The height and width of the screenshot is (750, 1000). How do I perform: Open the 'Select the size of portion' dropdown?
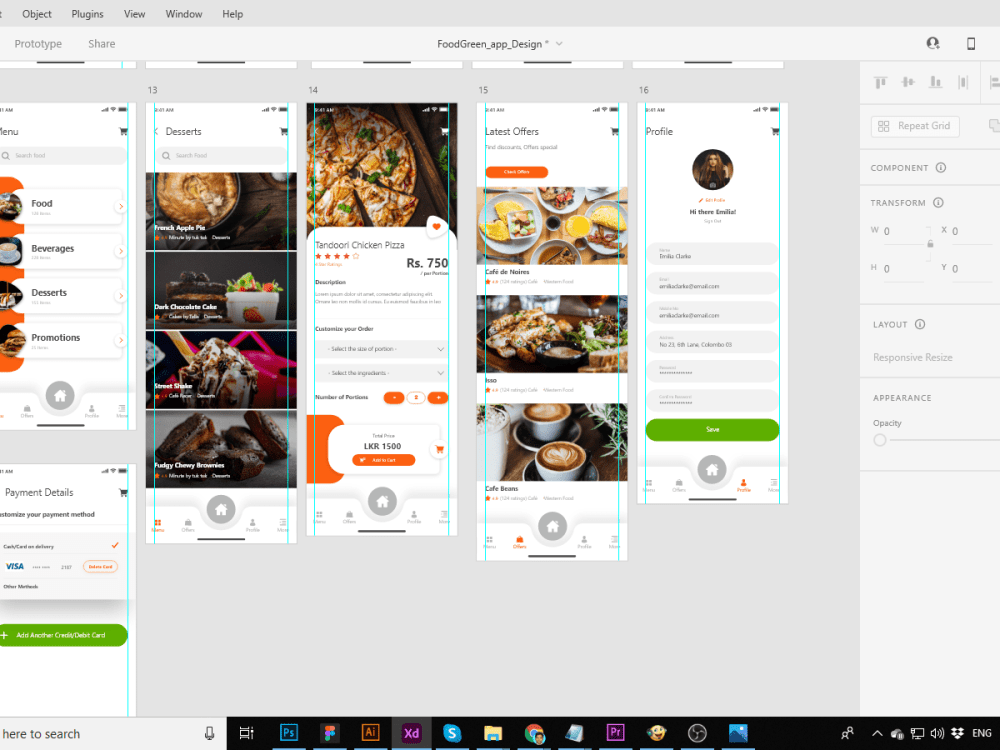tap(381, 349)
